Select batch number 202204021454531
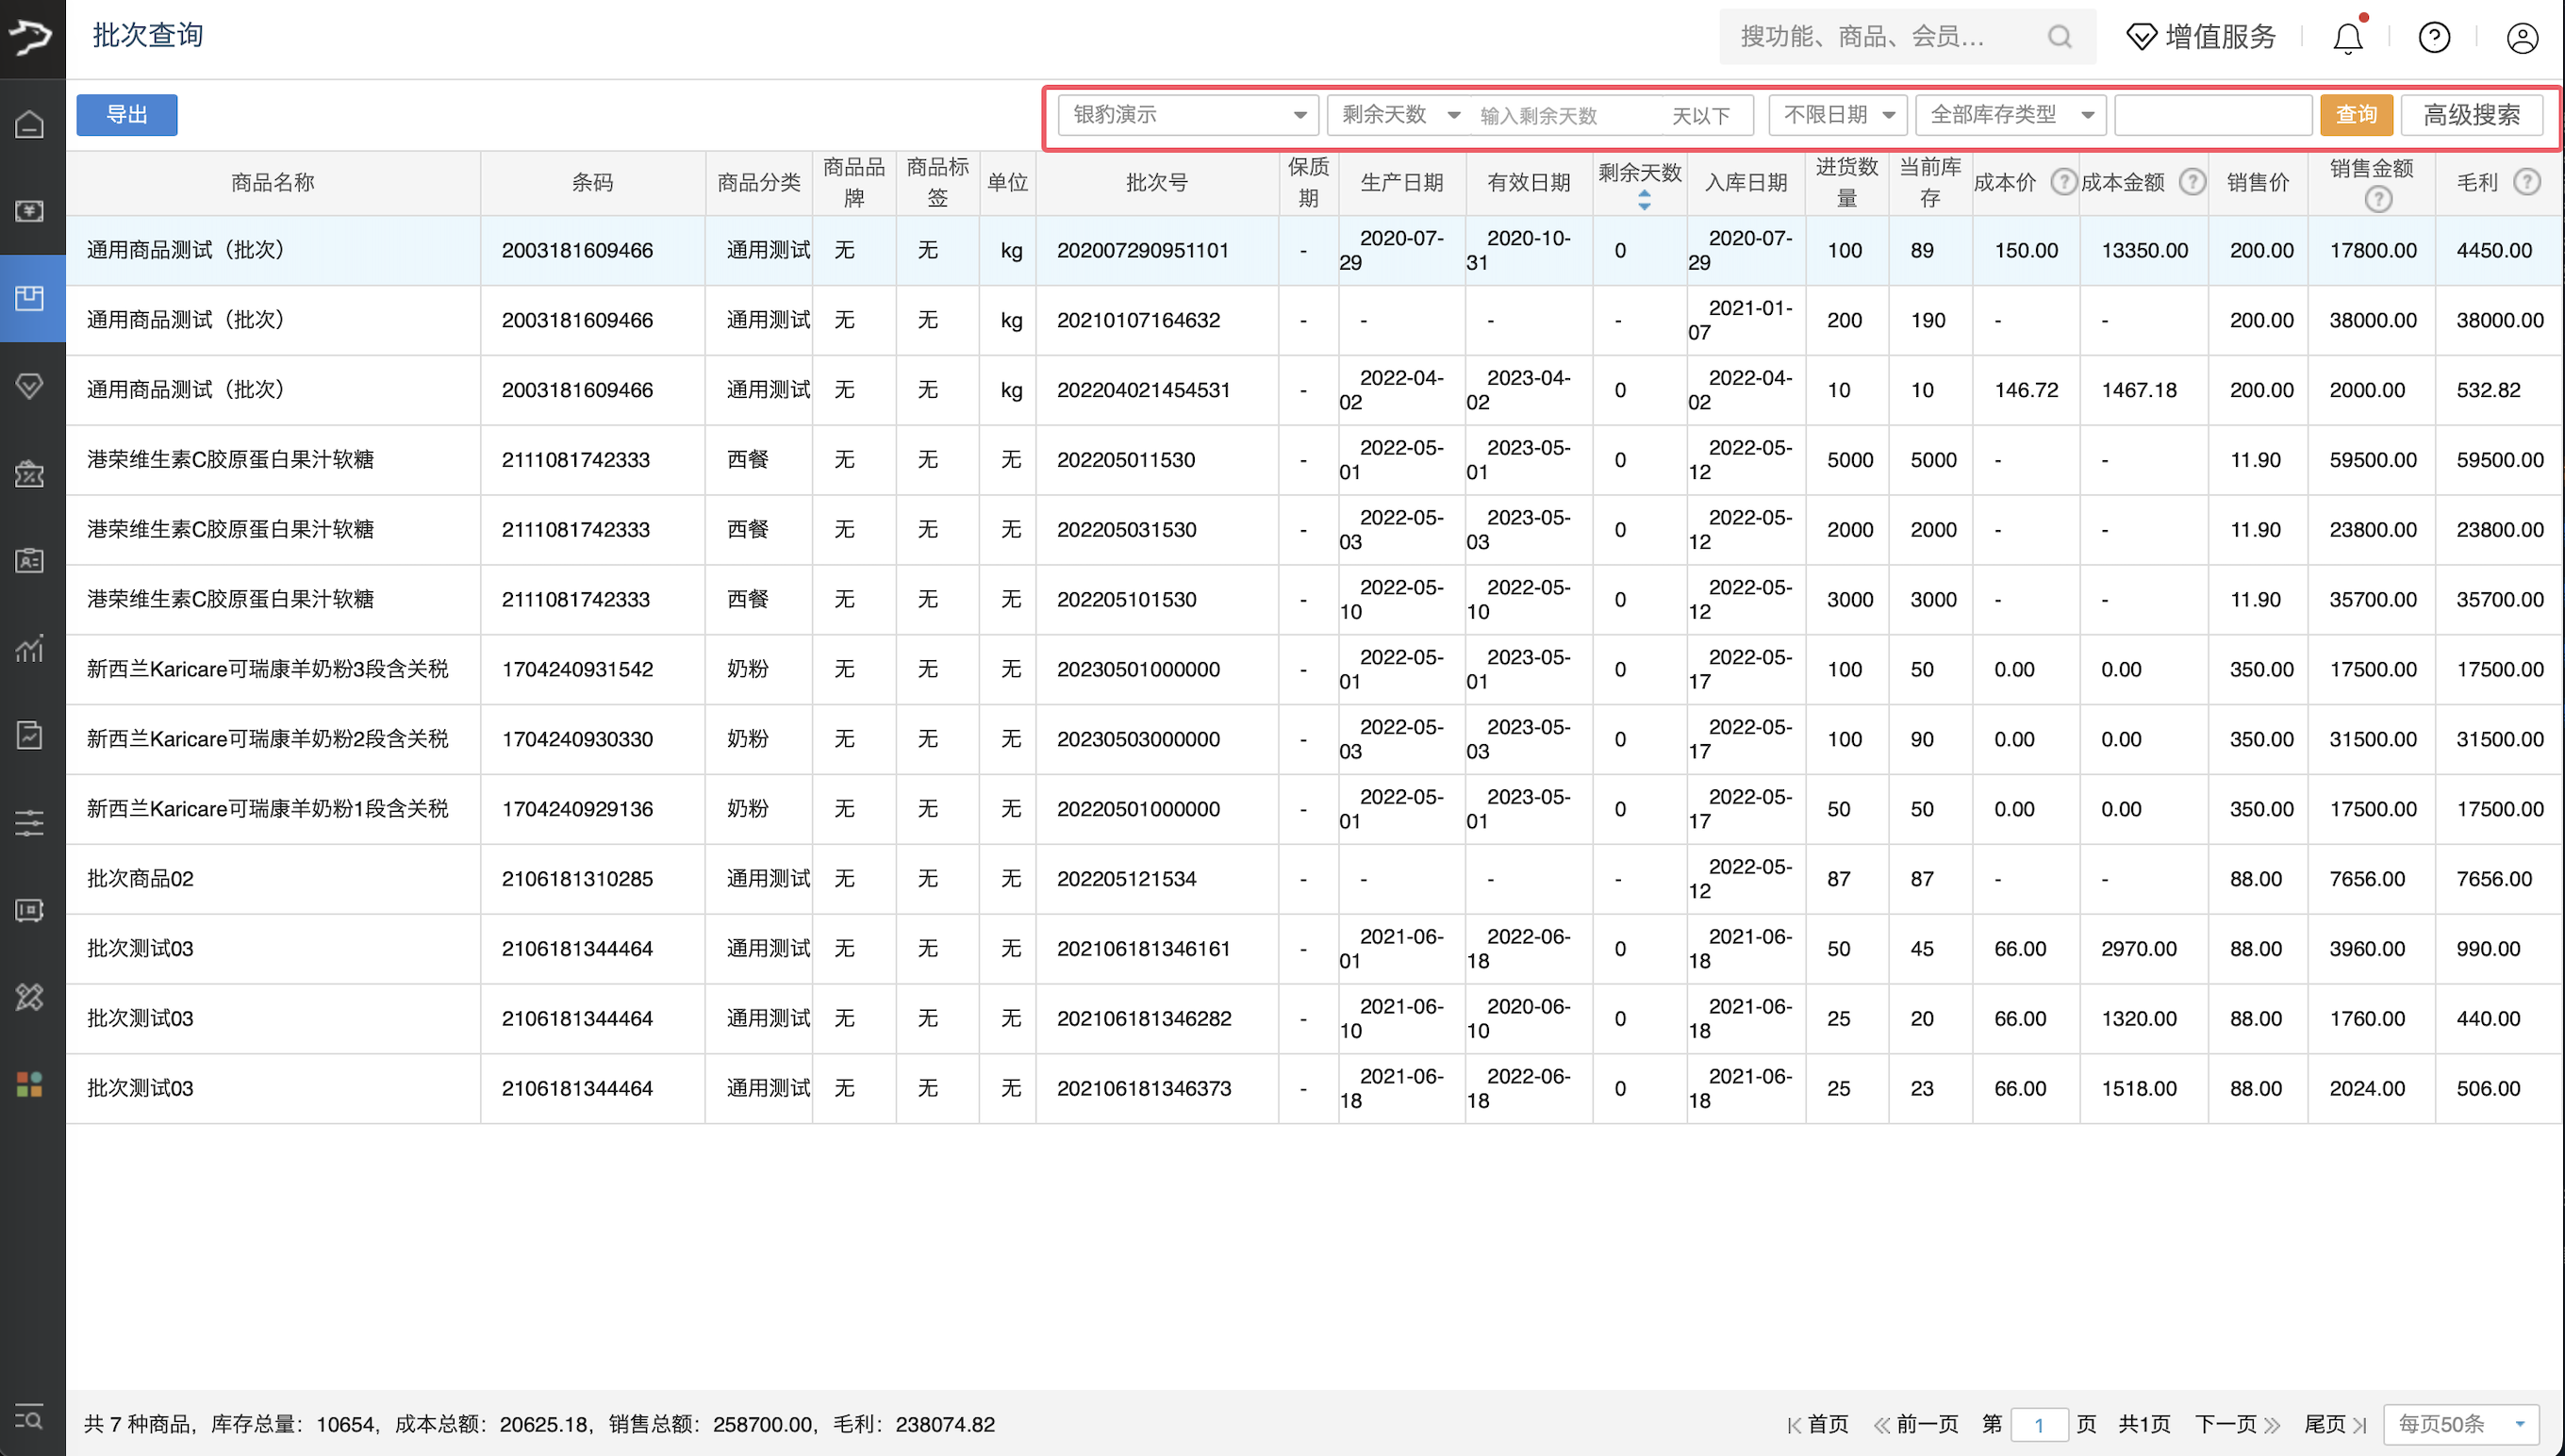 [x=1143, y=390]
